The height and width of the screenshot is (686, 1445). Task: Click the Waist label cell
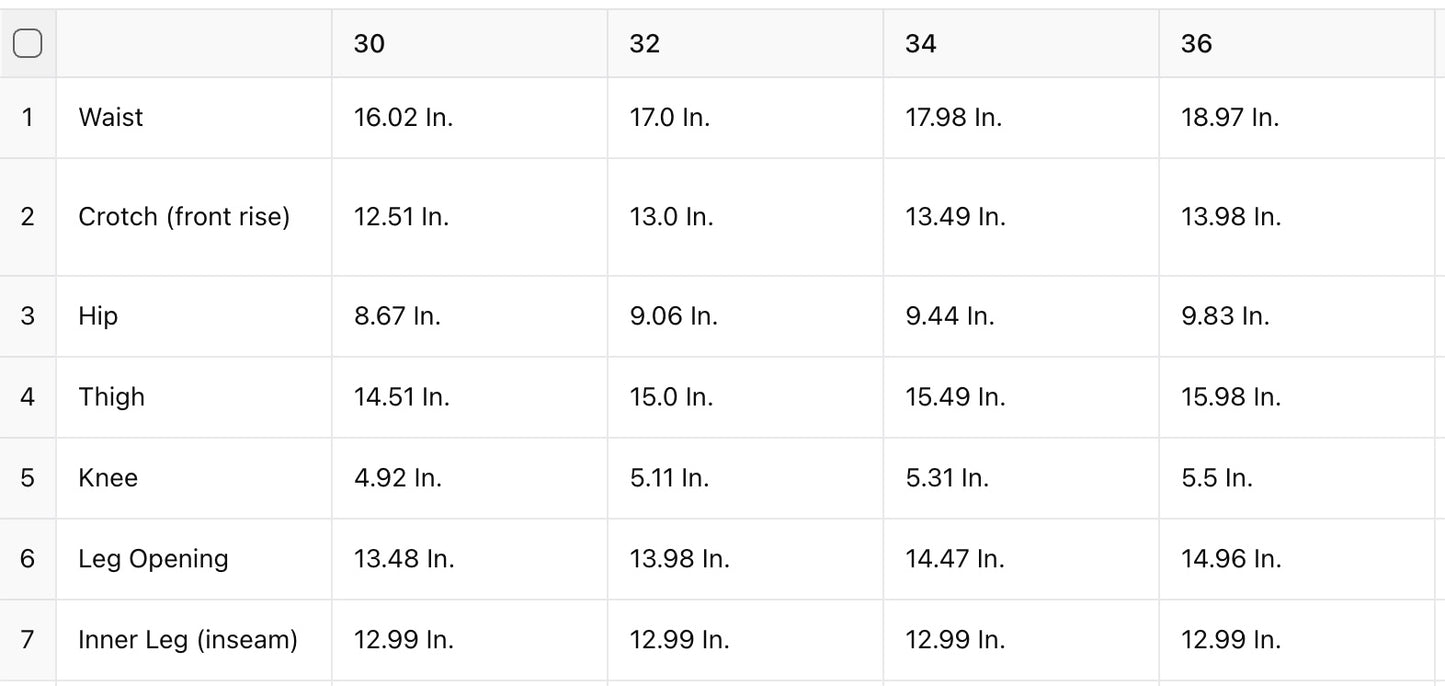tap(111, 117)
